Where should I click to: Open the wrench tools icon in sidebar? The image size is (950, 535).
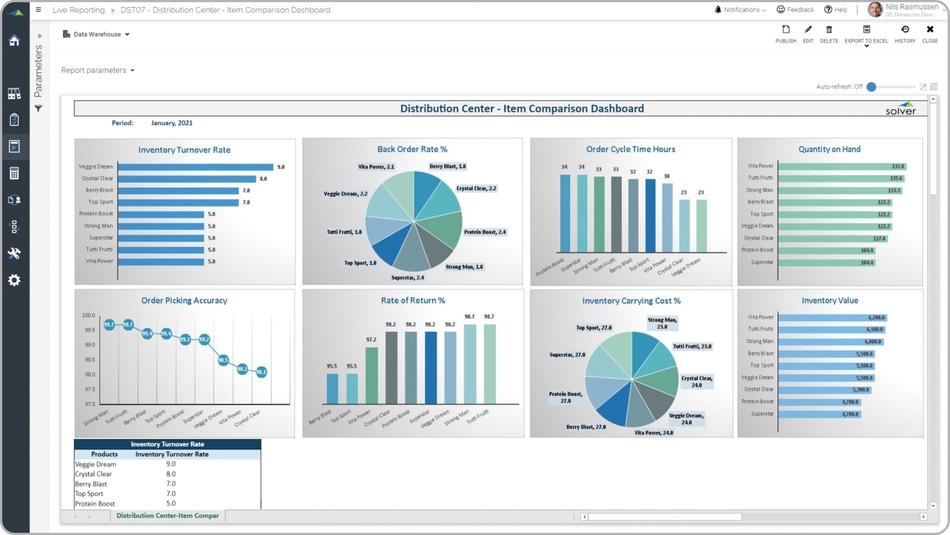tap(14, 254)
